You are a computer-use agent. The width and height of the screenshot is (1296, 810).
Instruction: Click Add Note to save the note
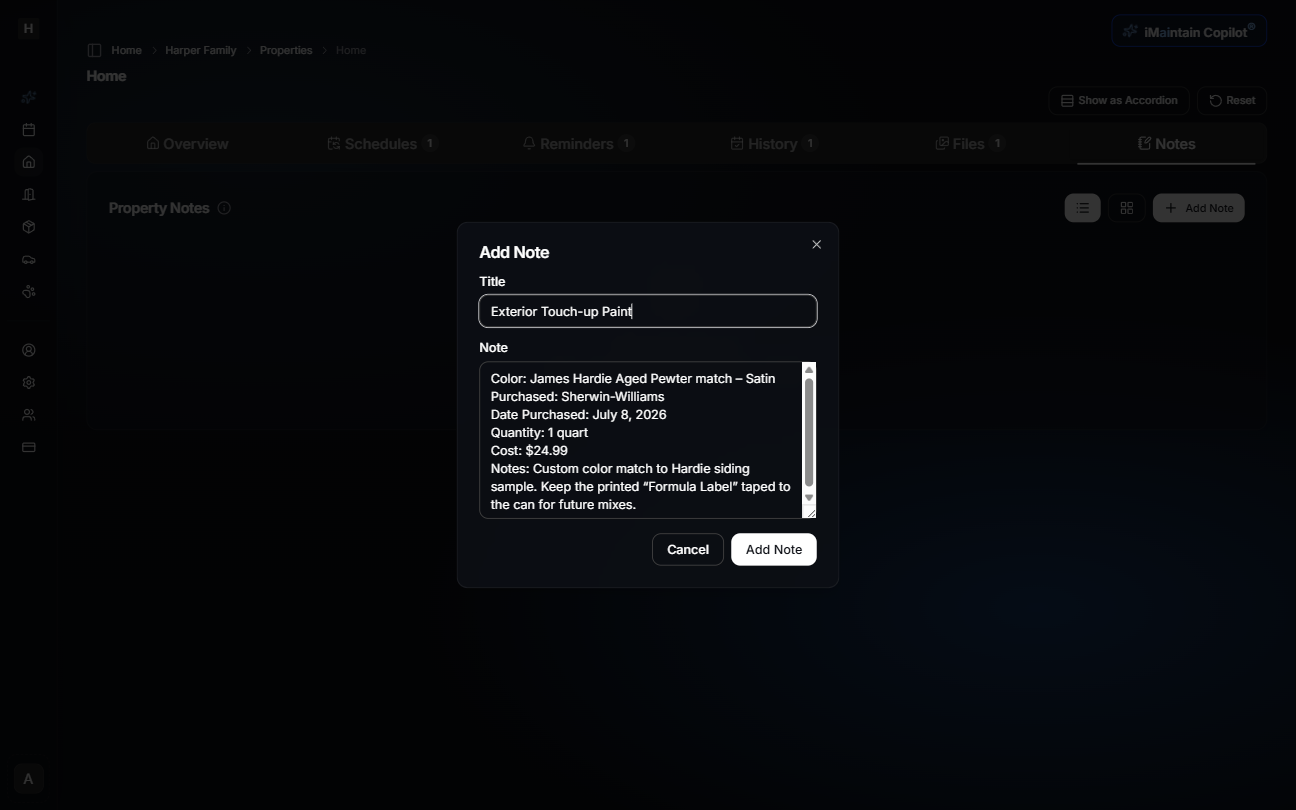[x=773, y=549]
